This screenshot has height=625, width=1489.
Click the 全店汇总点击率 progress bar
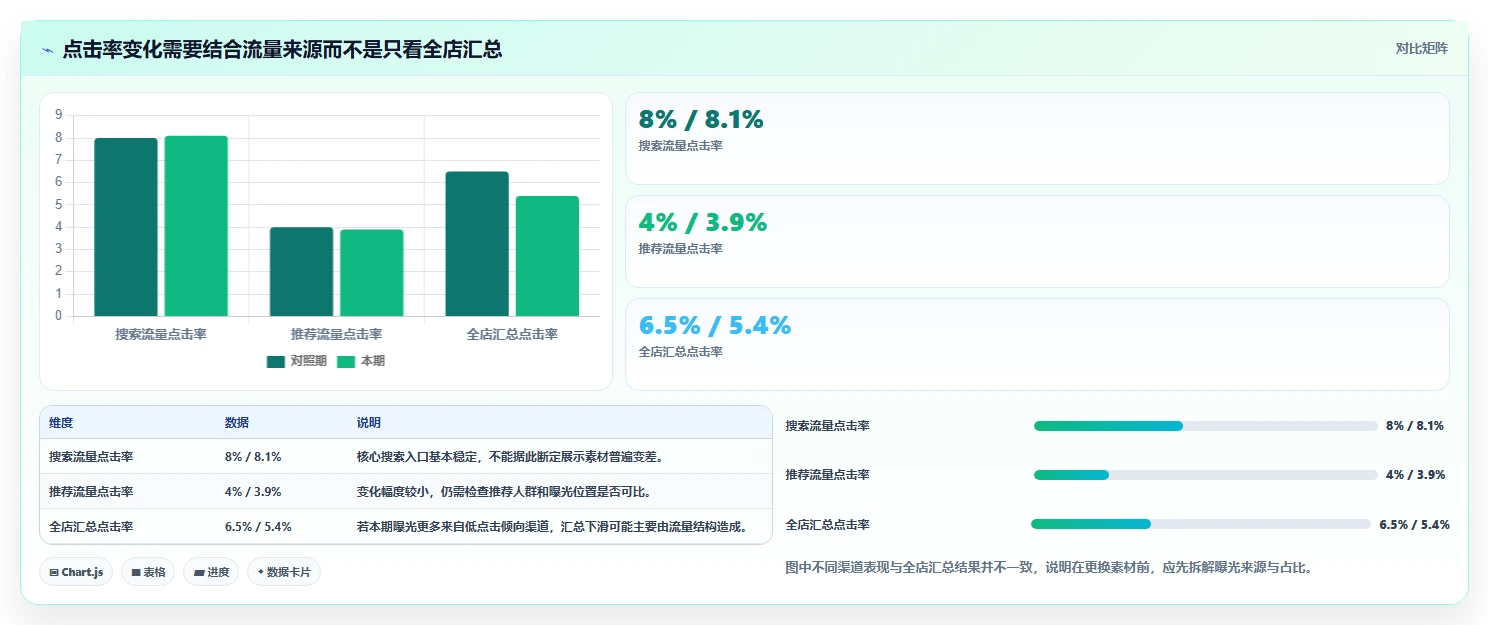pos(1201,524)
